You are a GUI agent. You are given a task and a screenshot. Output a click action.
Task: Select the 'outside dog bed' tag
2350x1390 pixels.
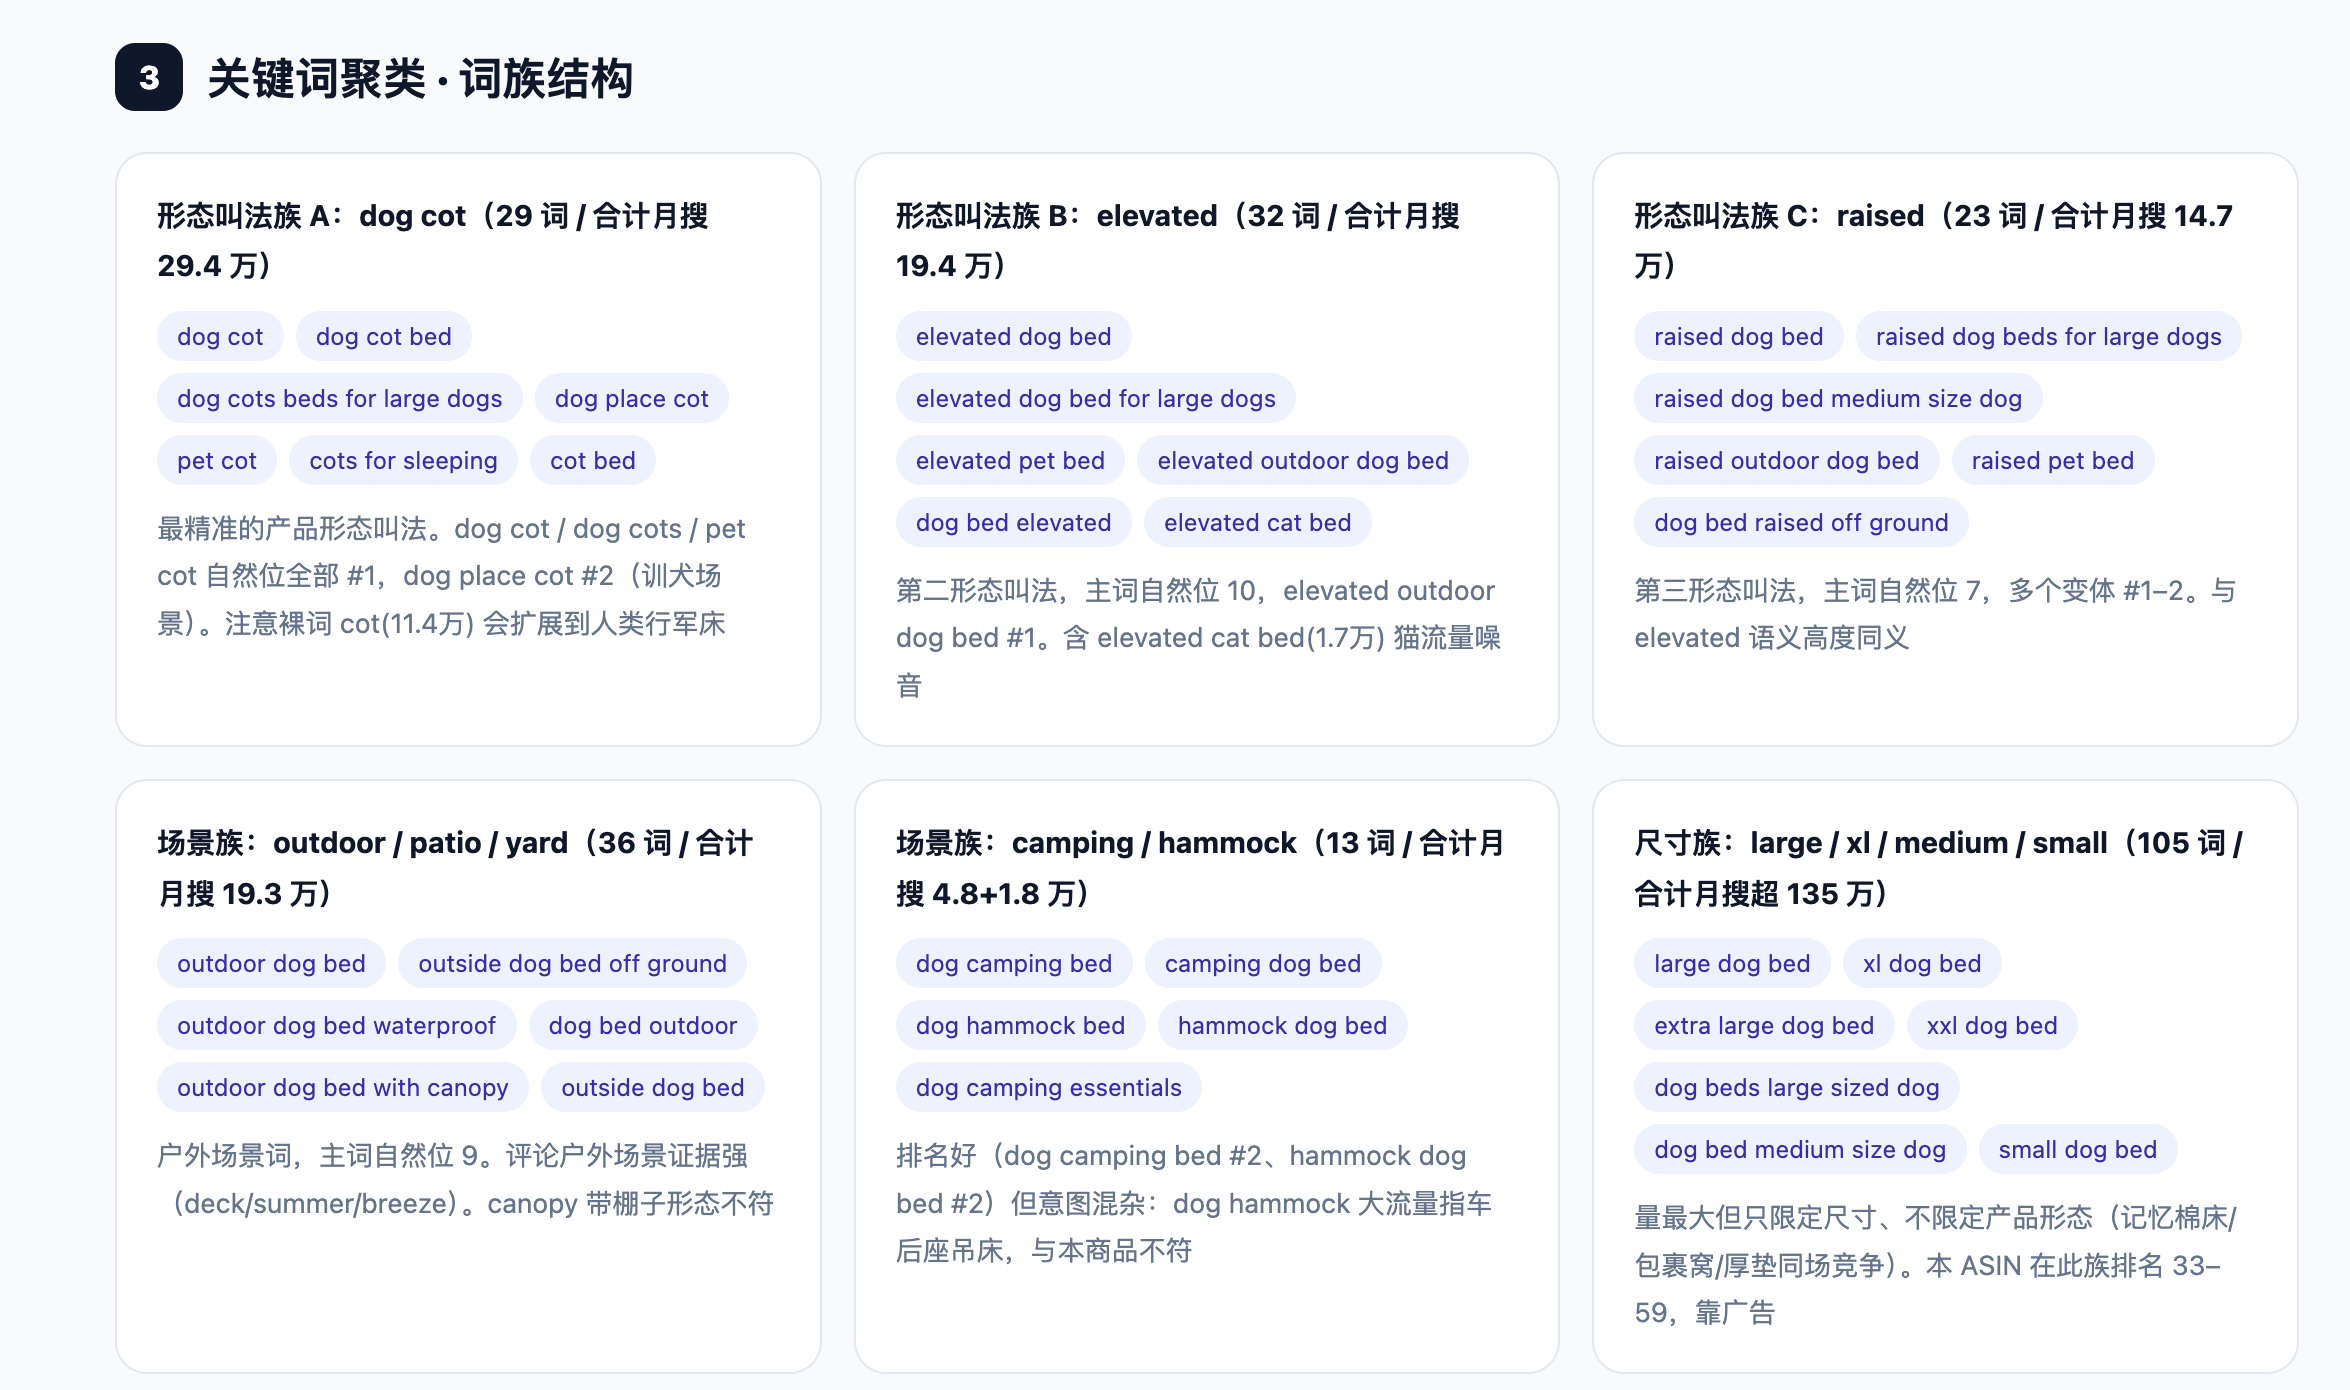[x=653, y=1088]
